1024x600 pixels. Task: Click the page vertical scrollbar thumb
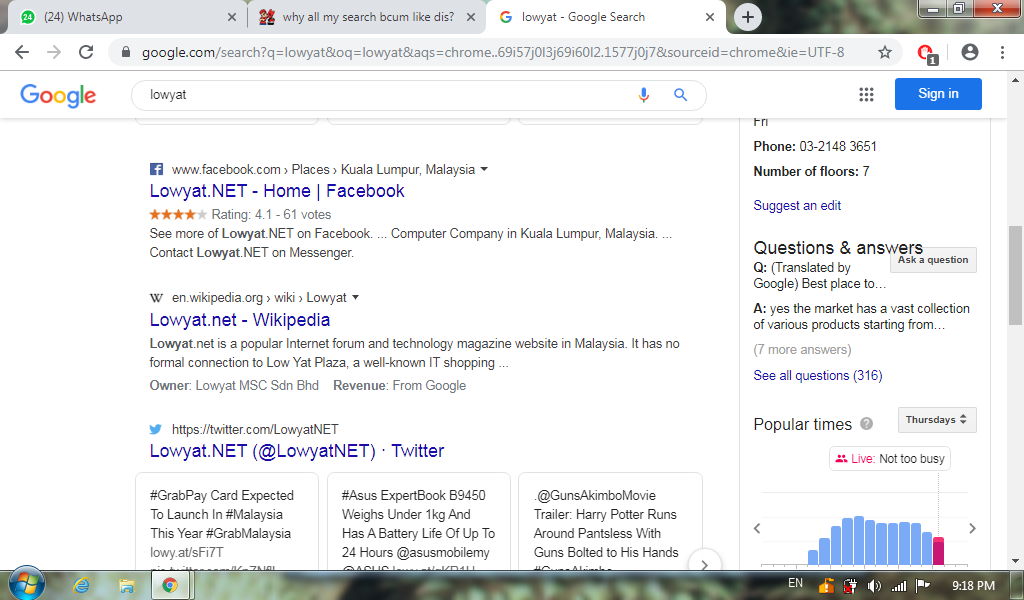pos(1015,275)
